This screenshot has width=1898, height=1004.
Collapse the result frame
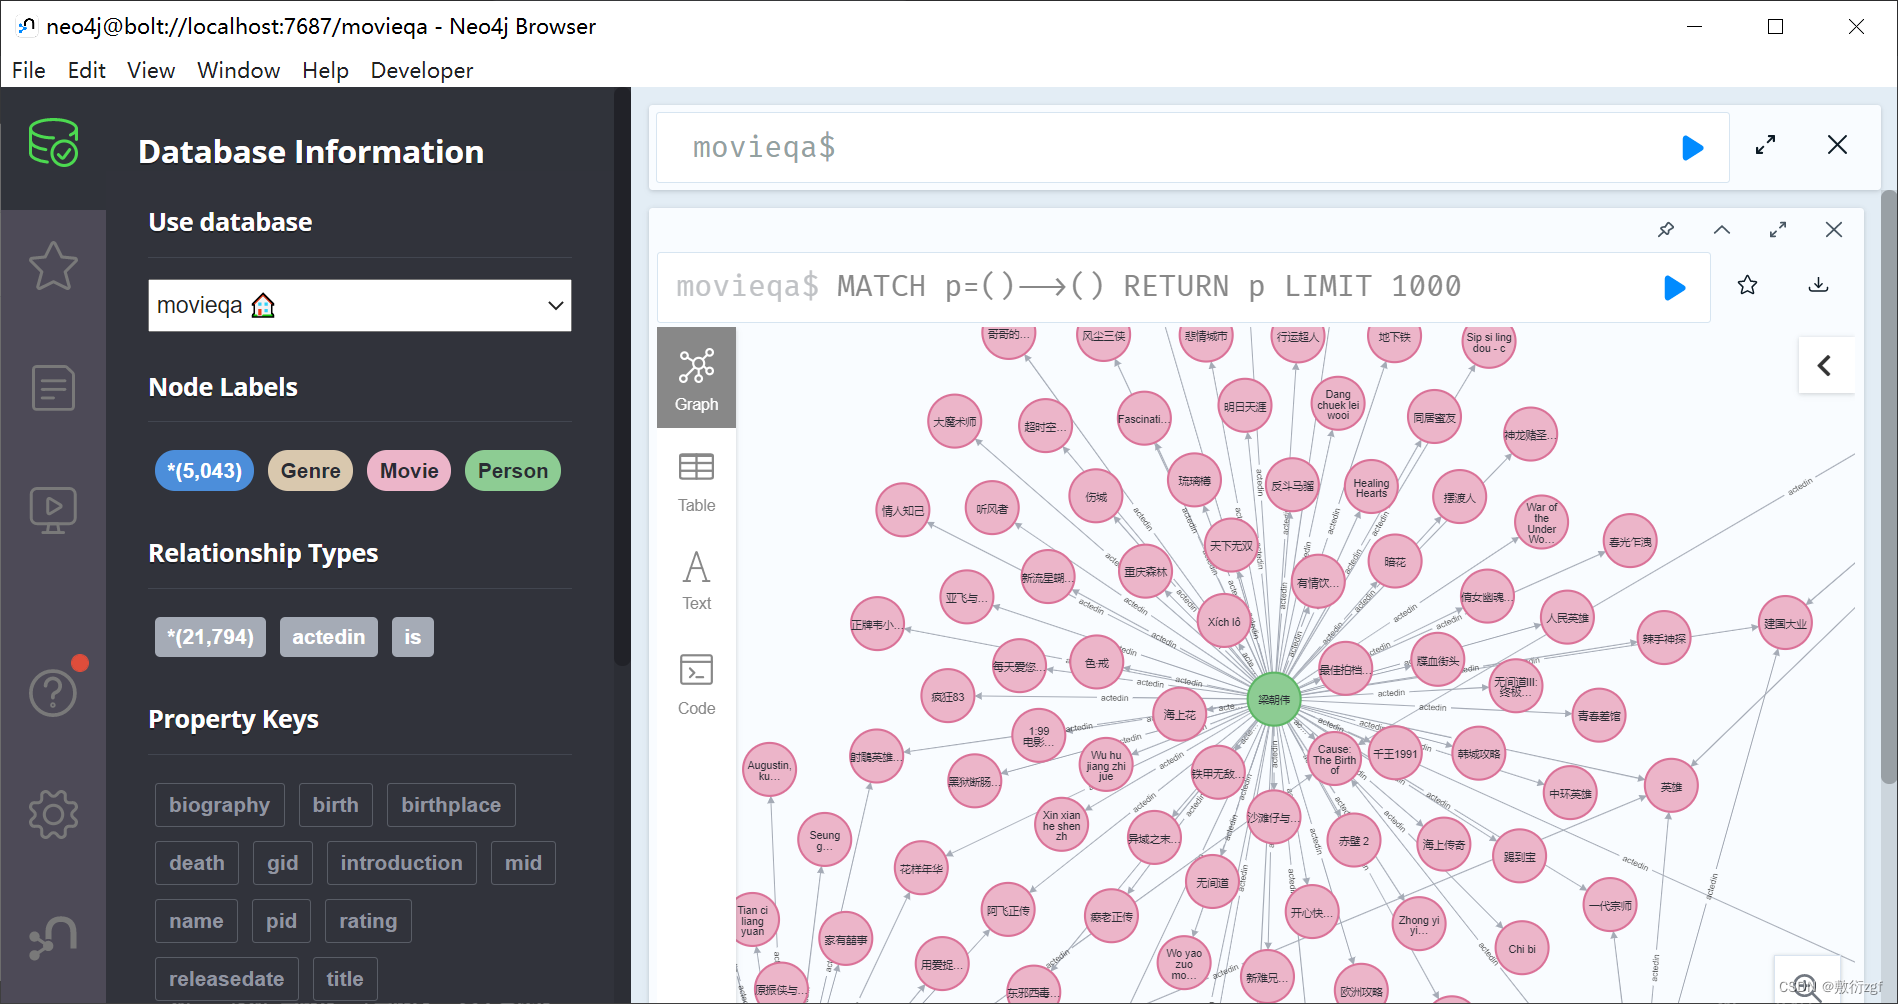point(1722,230)
